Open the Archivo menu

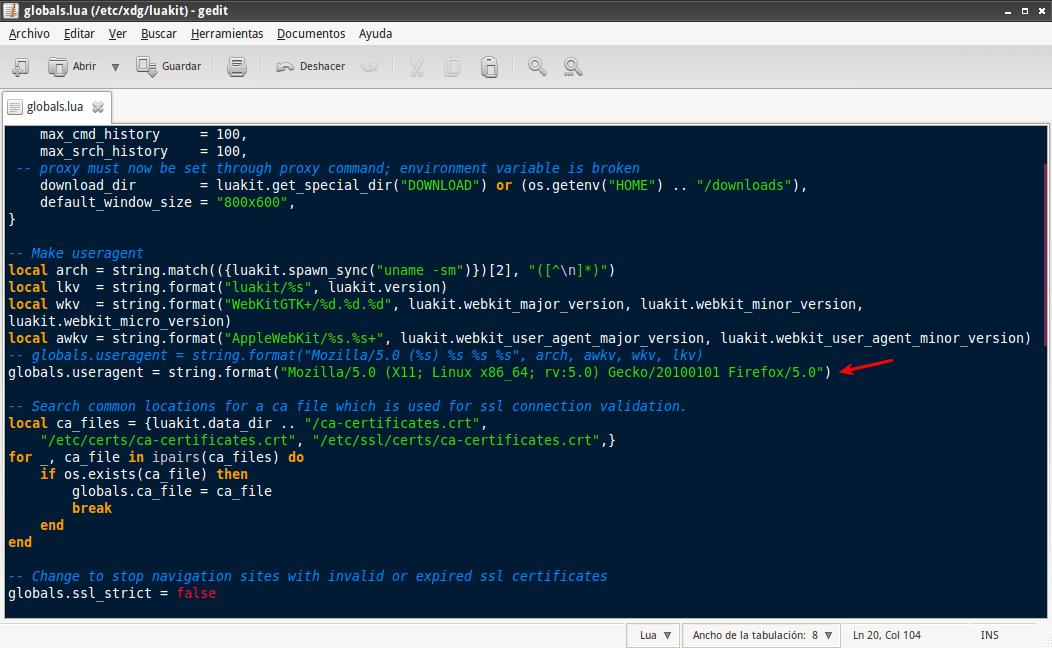[x=29, y=33]
